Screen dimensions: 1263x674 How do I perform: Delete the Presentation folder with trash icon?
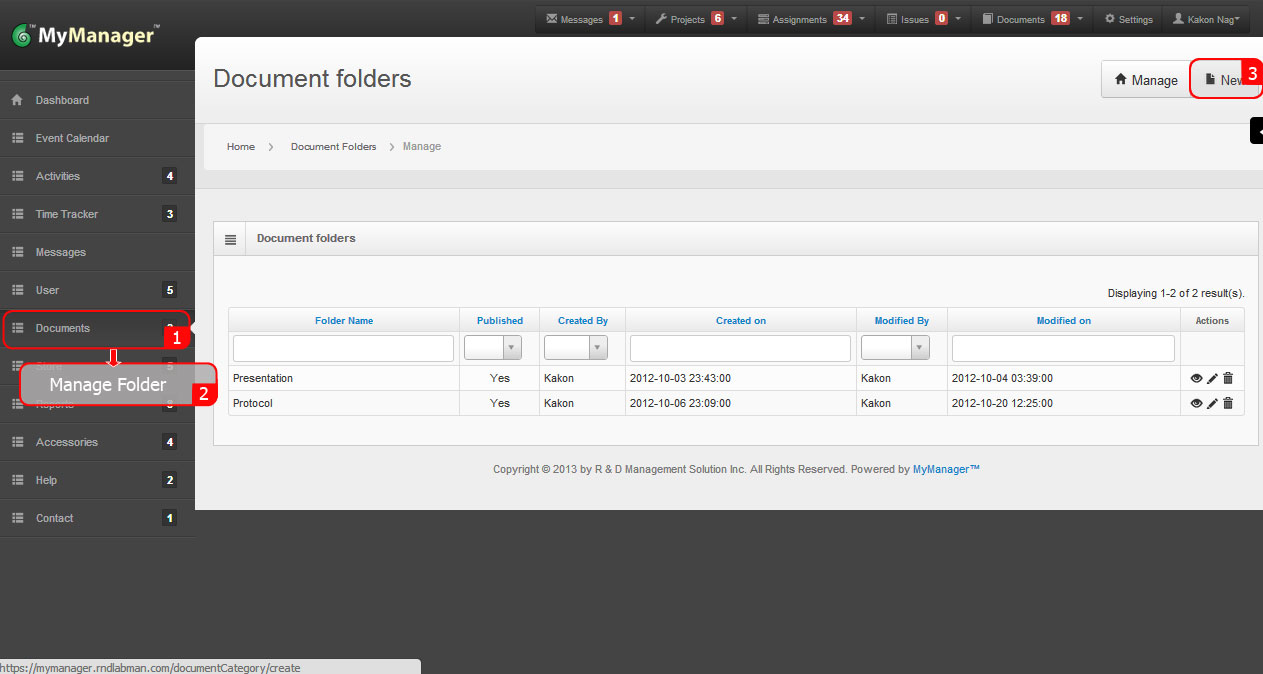(1228, 378)
